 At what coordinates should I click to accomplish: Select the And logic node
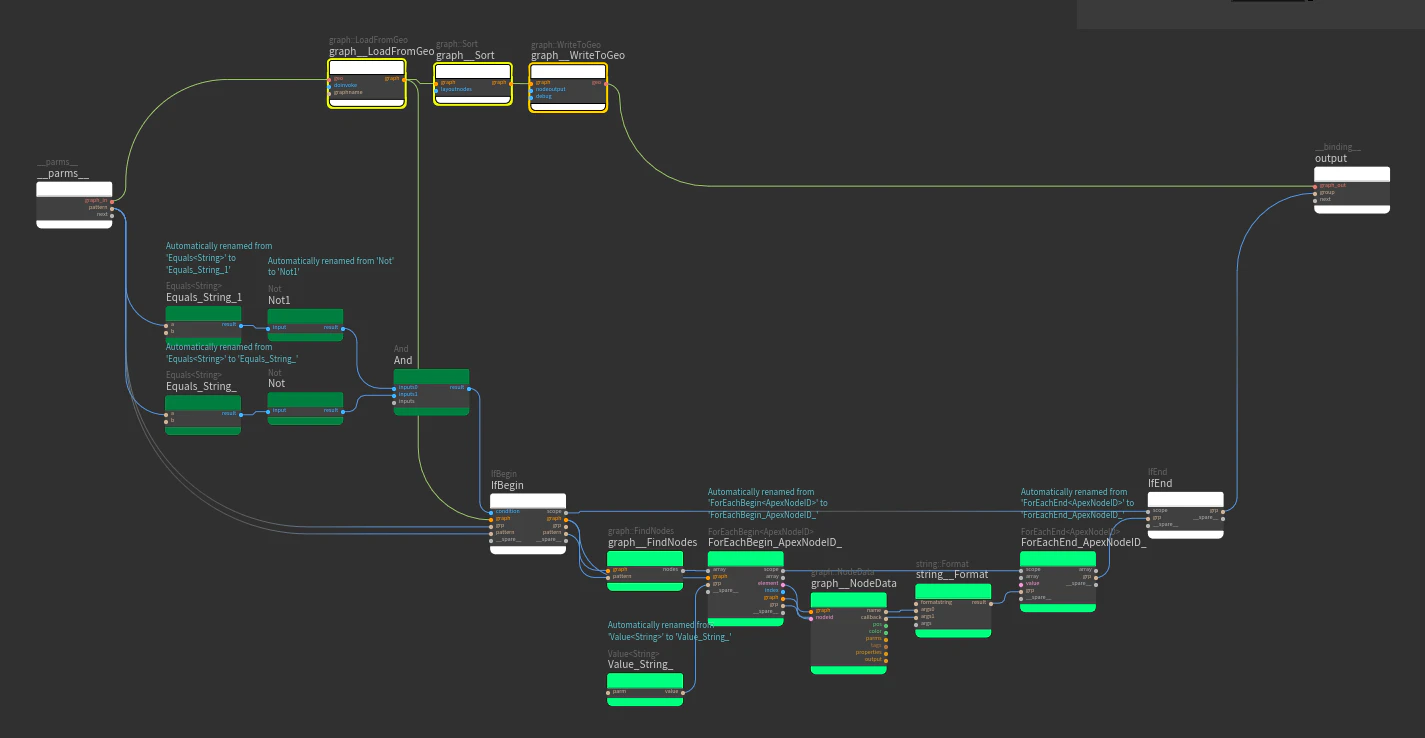tap(431, 392)
